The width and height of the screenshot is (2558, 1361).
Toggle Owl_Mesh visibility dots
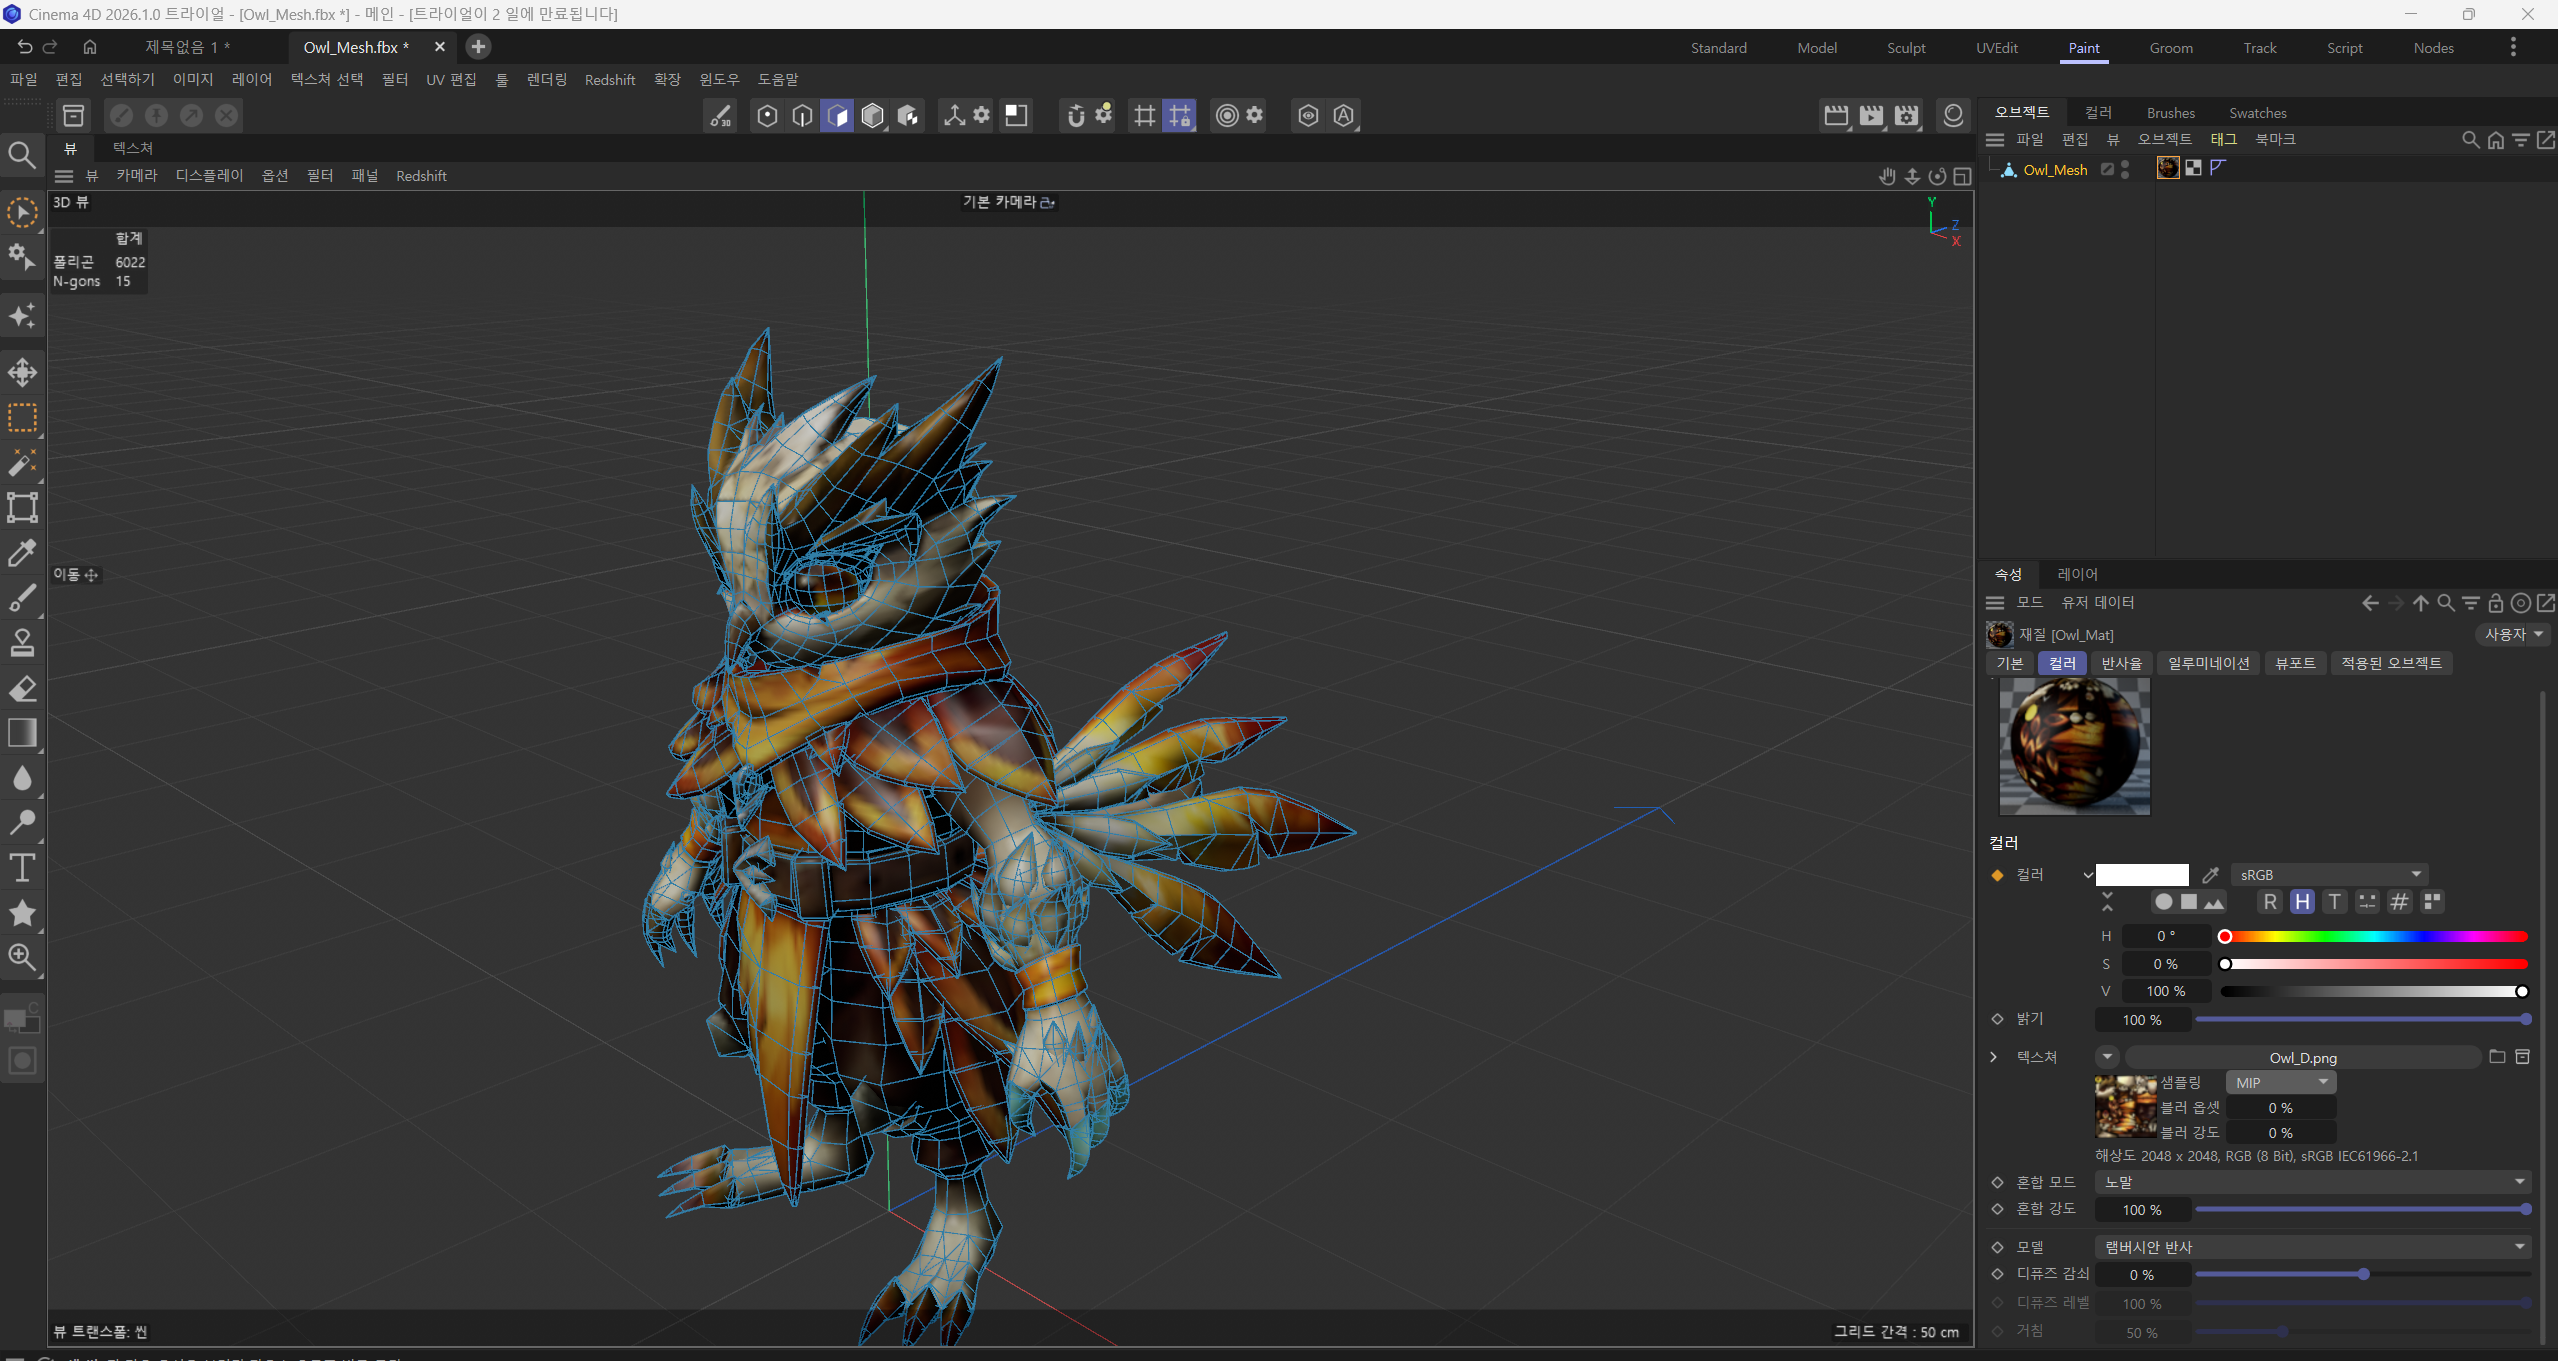point(2125,170)
